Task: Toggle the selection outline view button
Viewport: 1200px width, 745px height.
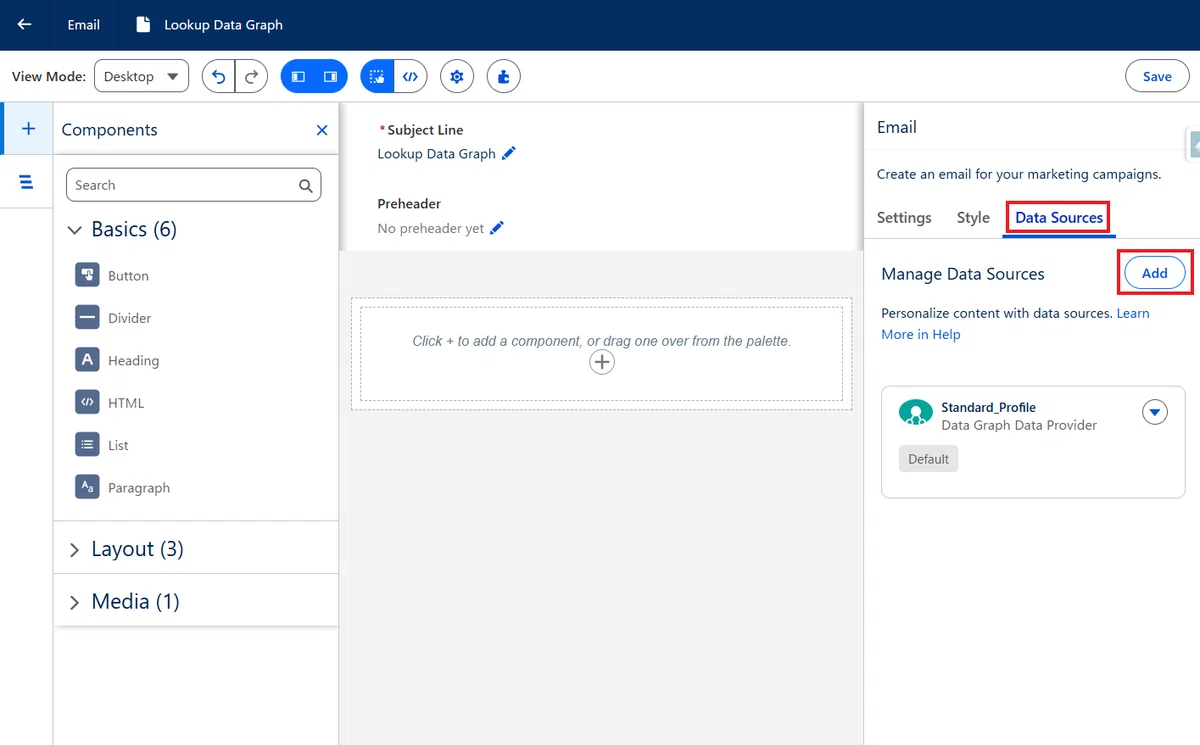Action: click(x=377, y=76)
